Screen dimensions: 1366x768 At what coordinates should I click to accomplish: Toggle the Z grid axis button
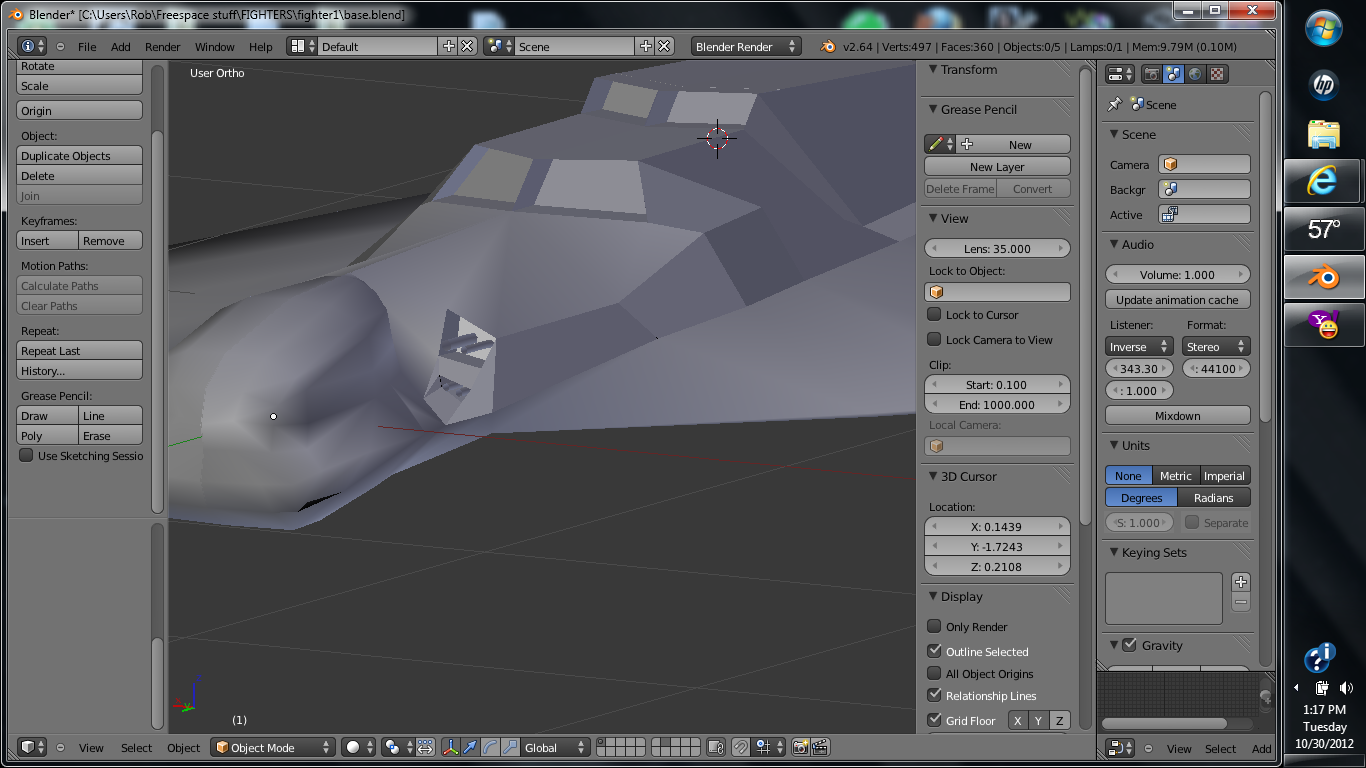click(1059, 720)
